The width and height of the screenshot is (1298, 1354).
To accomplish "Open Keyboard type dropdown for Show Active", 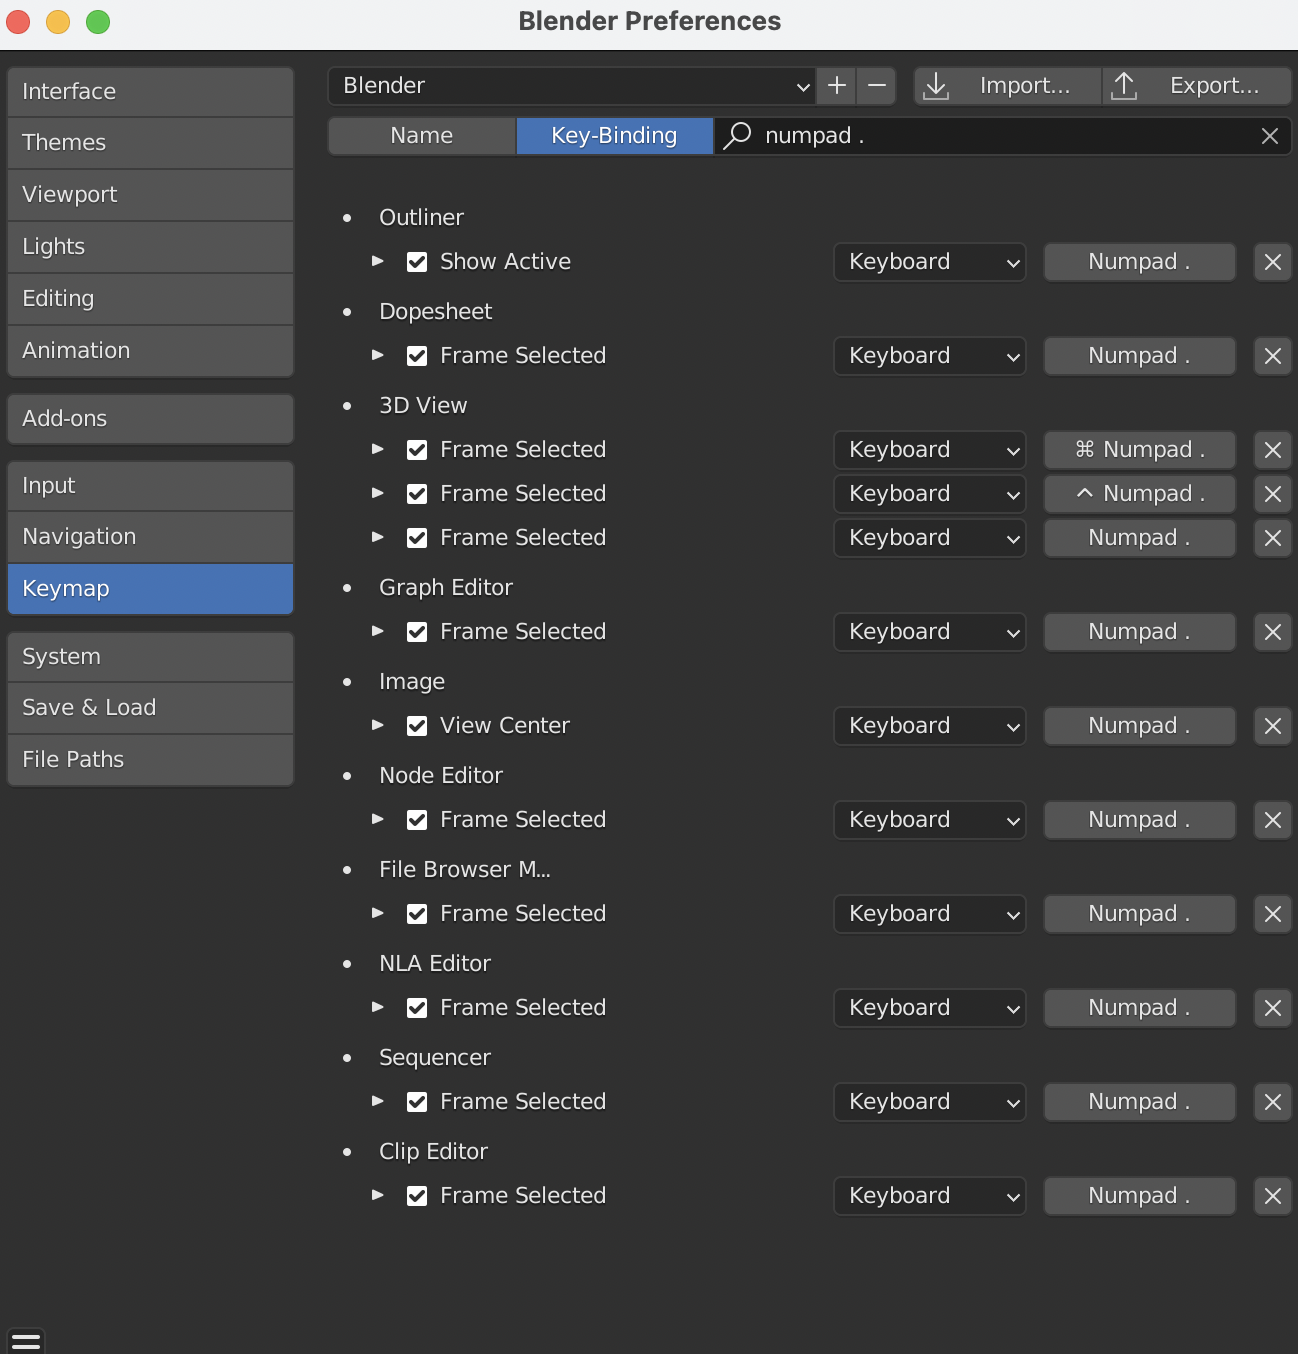I will [x=930, y=262].
